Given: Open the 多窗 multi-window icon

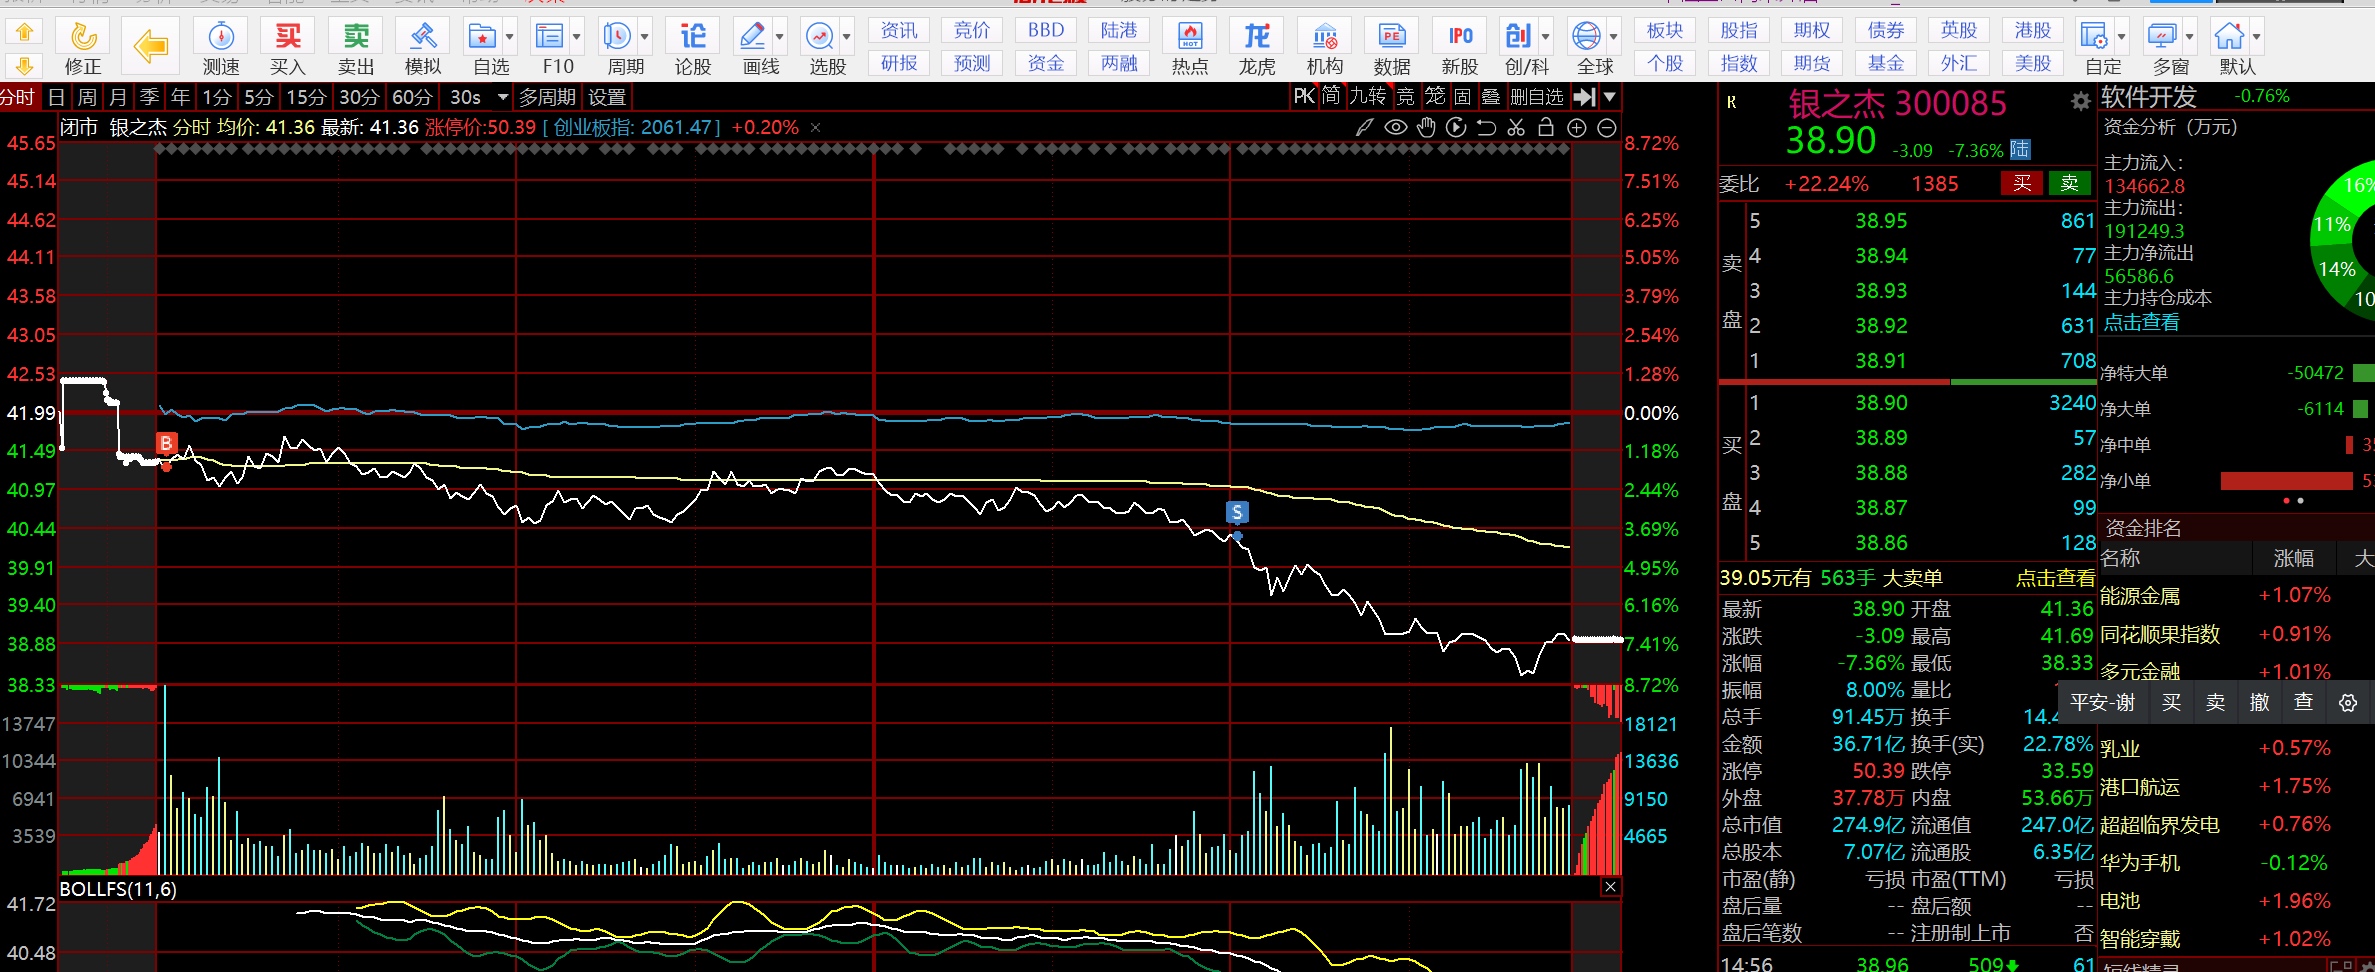Looking at the screenshot, I should pos(2162,37).
